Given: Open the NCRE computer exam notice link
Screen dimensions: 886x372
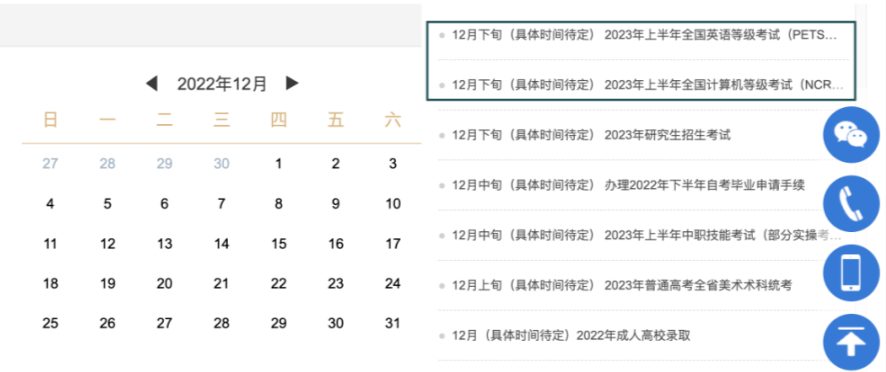Looking at the screenshot, I should [648, 85].
